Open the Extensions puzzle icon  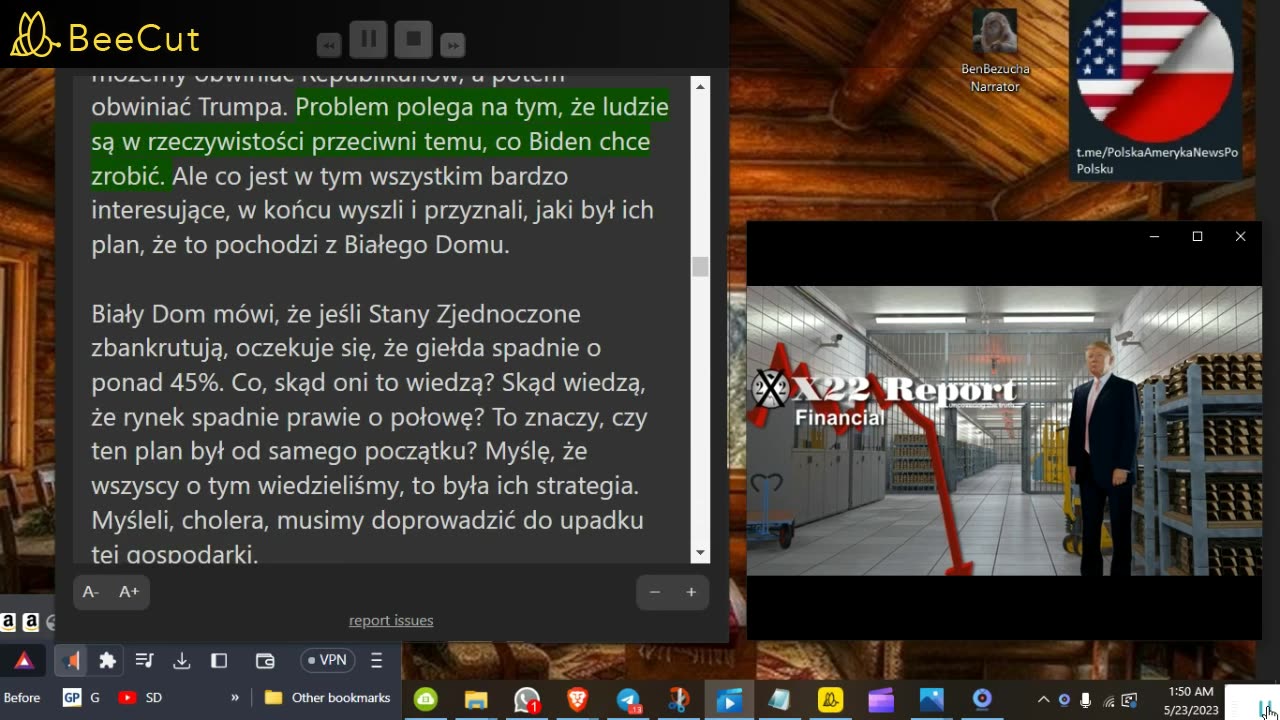(x=107, y=660)
